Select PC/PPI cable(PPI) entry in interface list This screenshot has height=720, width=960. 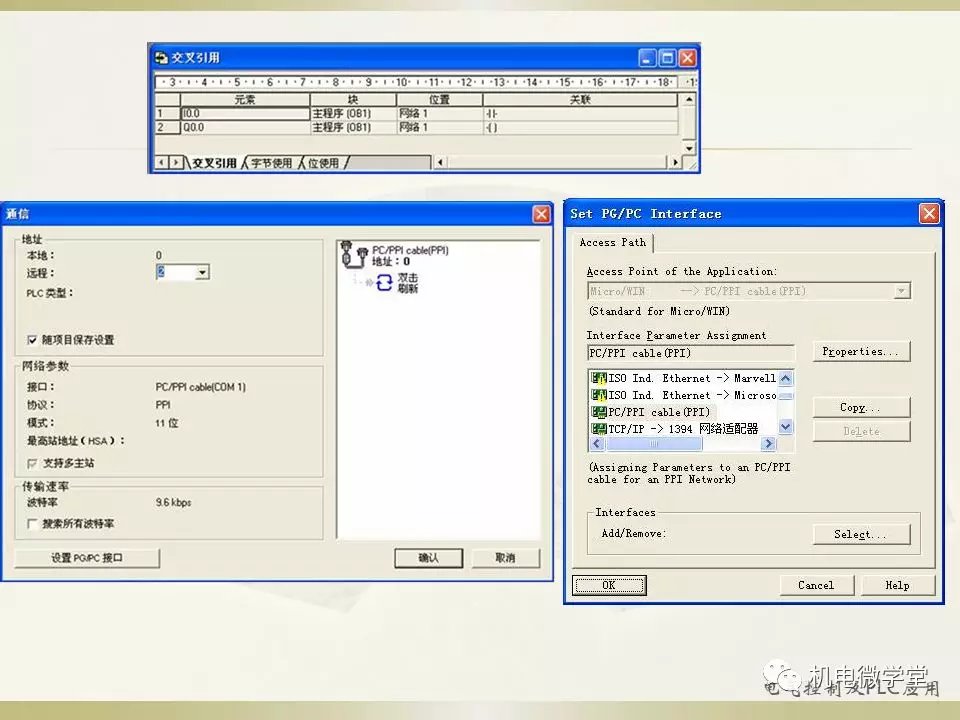tap(650, 412)
